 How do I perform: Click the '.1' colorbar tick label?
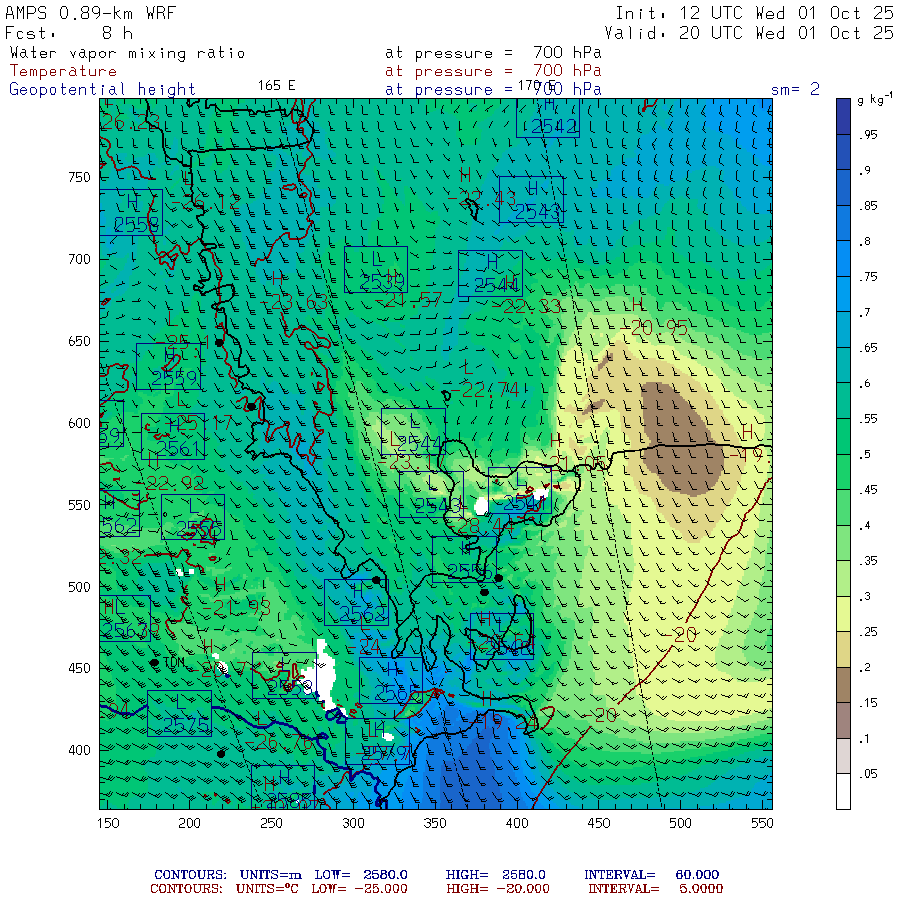point(864,738)
